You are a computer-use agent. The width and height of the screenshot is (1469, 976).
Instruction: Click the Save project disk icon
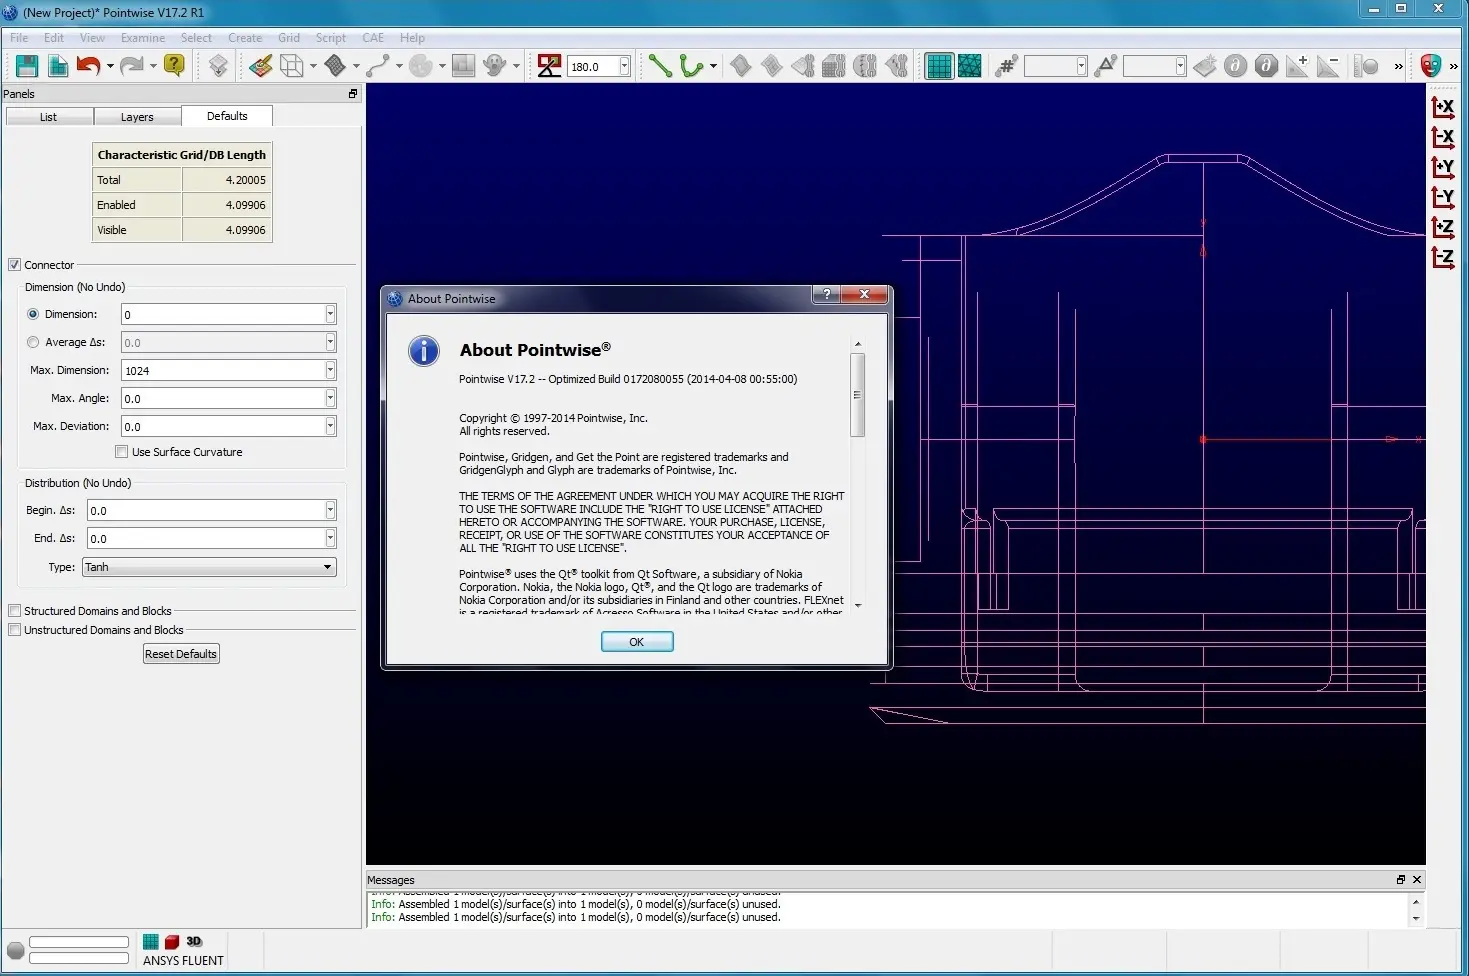click(x=27, y=66)
